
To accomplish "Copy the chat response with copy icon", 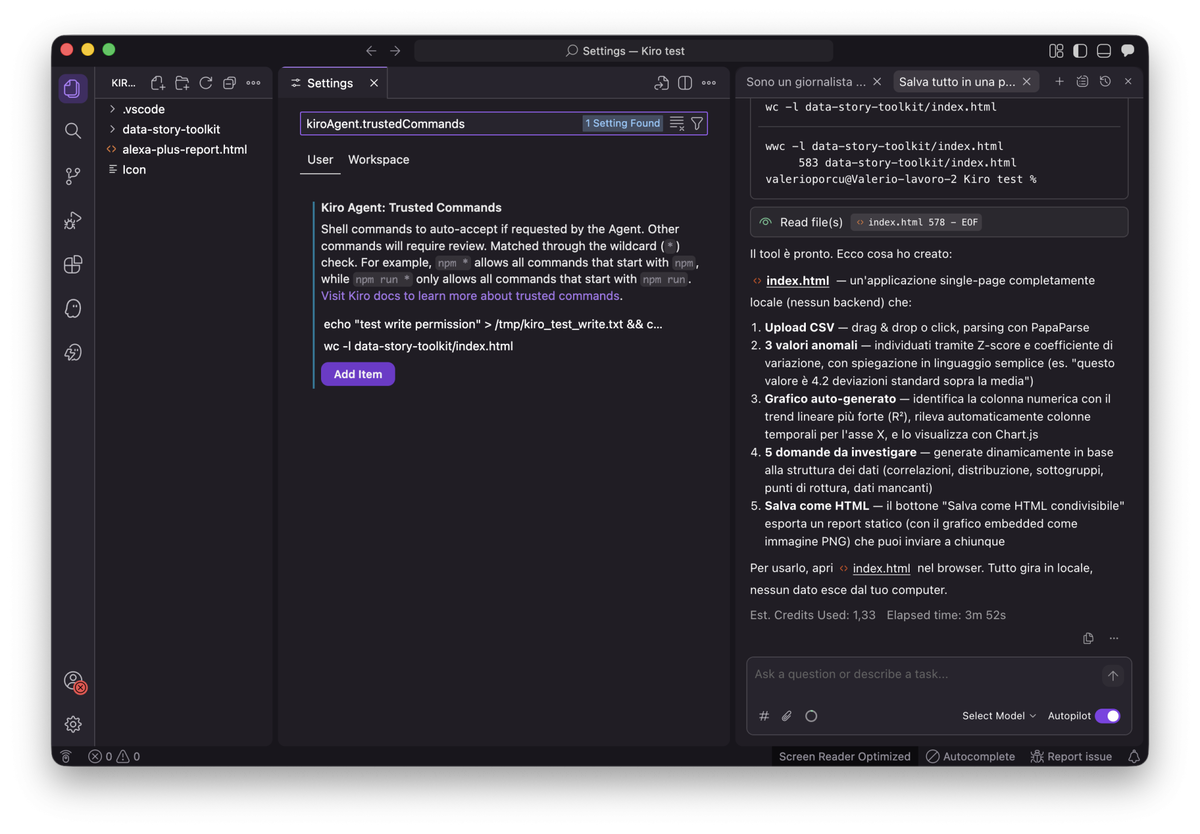I will [x=1088, y=638].
